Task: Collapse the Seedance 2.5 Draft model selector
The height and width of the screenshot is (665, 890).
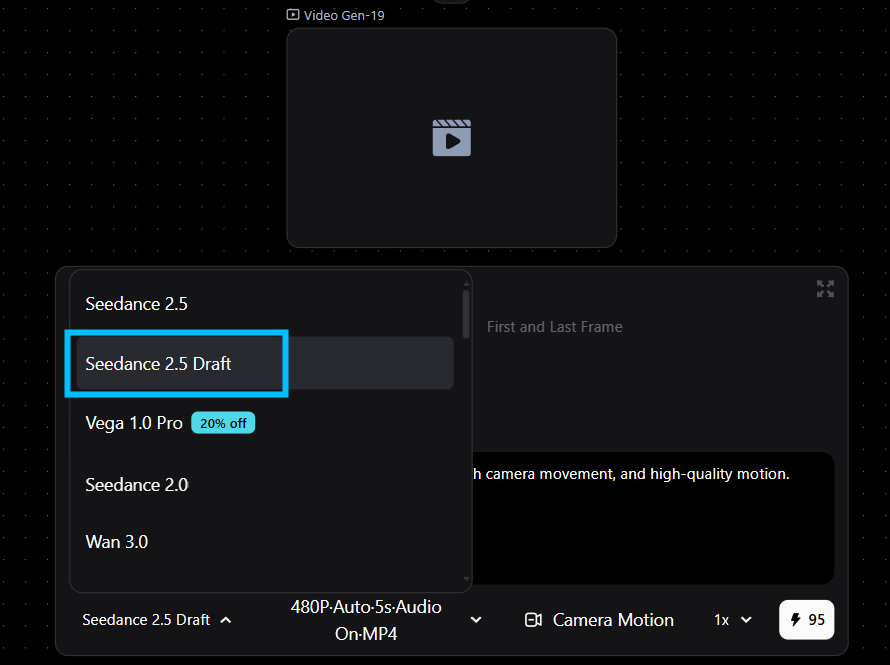Action: pos(157,620)
